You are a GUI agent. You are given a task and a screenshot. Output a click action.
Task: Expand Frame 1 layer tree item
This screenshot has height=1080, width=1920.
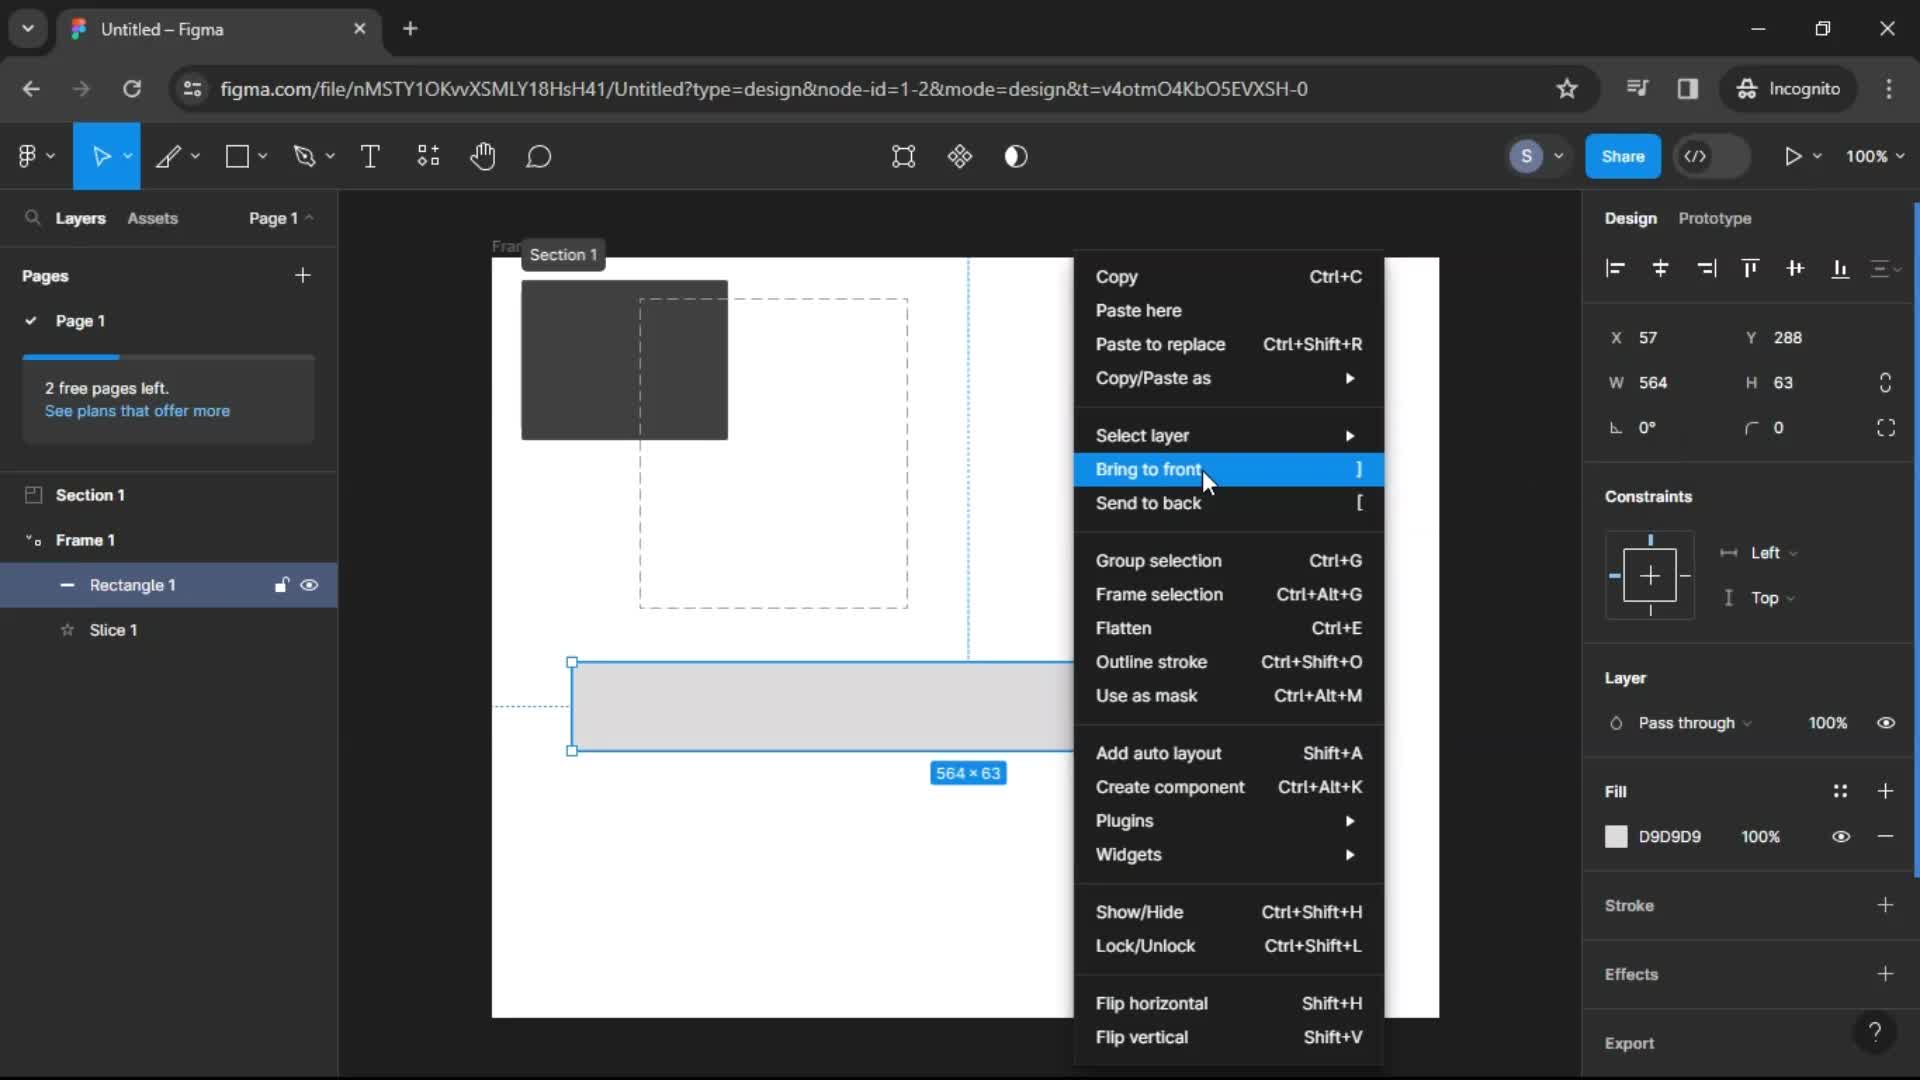29,539
